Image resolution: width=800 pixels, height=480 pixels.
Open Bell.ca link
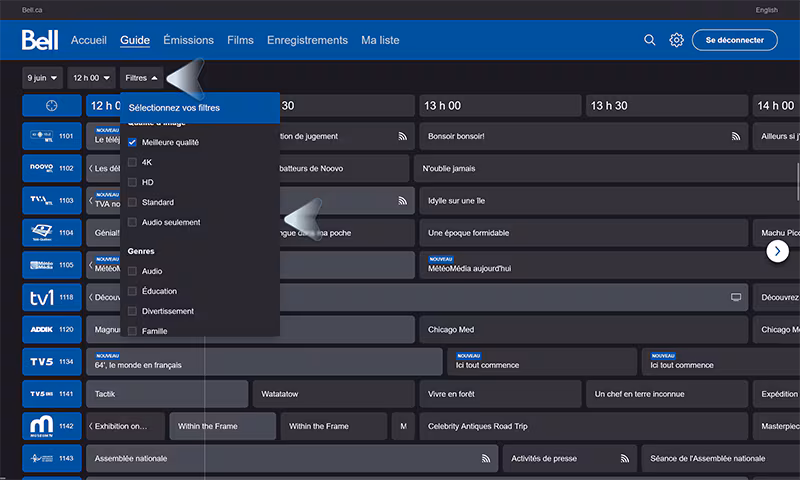pos(32,10)
